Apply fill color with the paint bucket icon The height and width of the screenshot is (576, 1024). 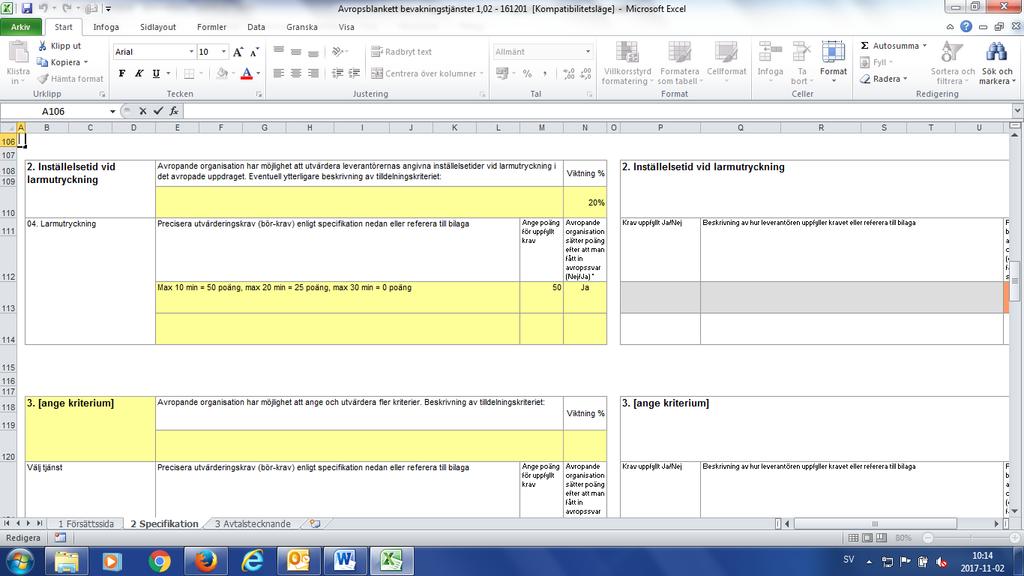[x=222, y=73]
